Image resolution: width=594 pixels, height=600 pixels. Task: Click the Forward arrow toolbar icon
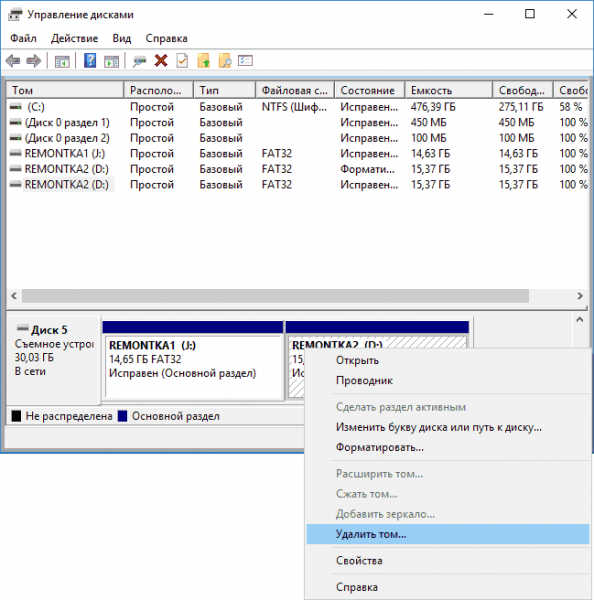[34, 61]
